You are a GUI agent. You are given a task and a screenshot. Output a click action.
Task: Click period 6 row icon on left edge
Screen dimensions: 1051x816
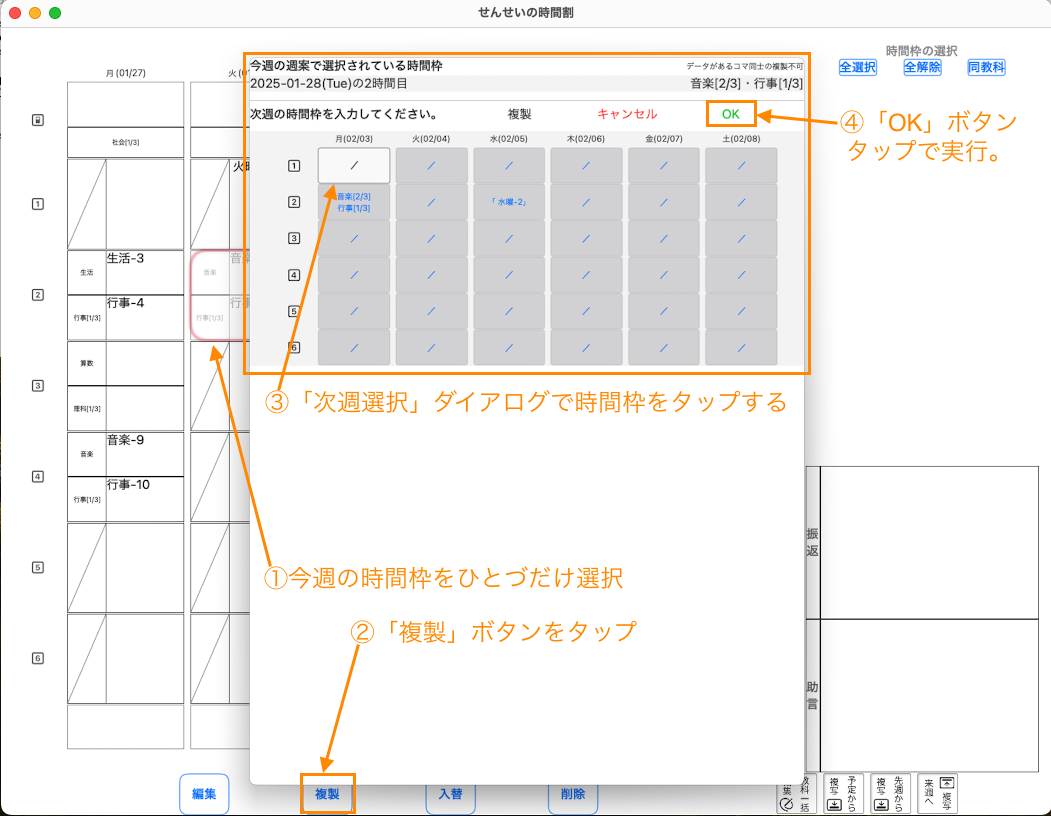[x=38, y=658]
